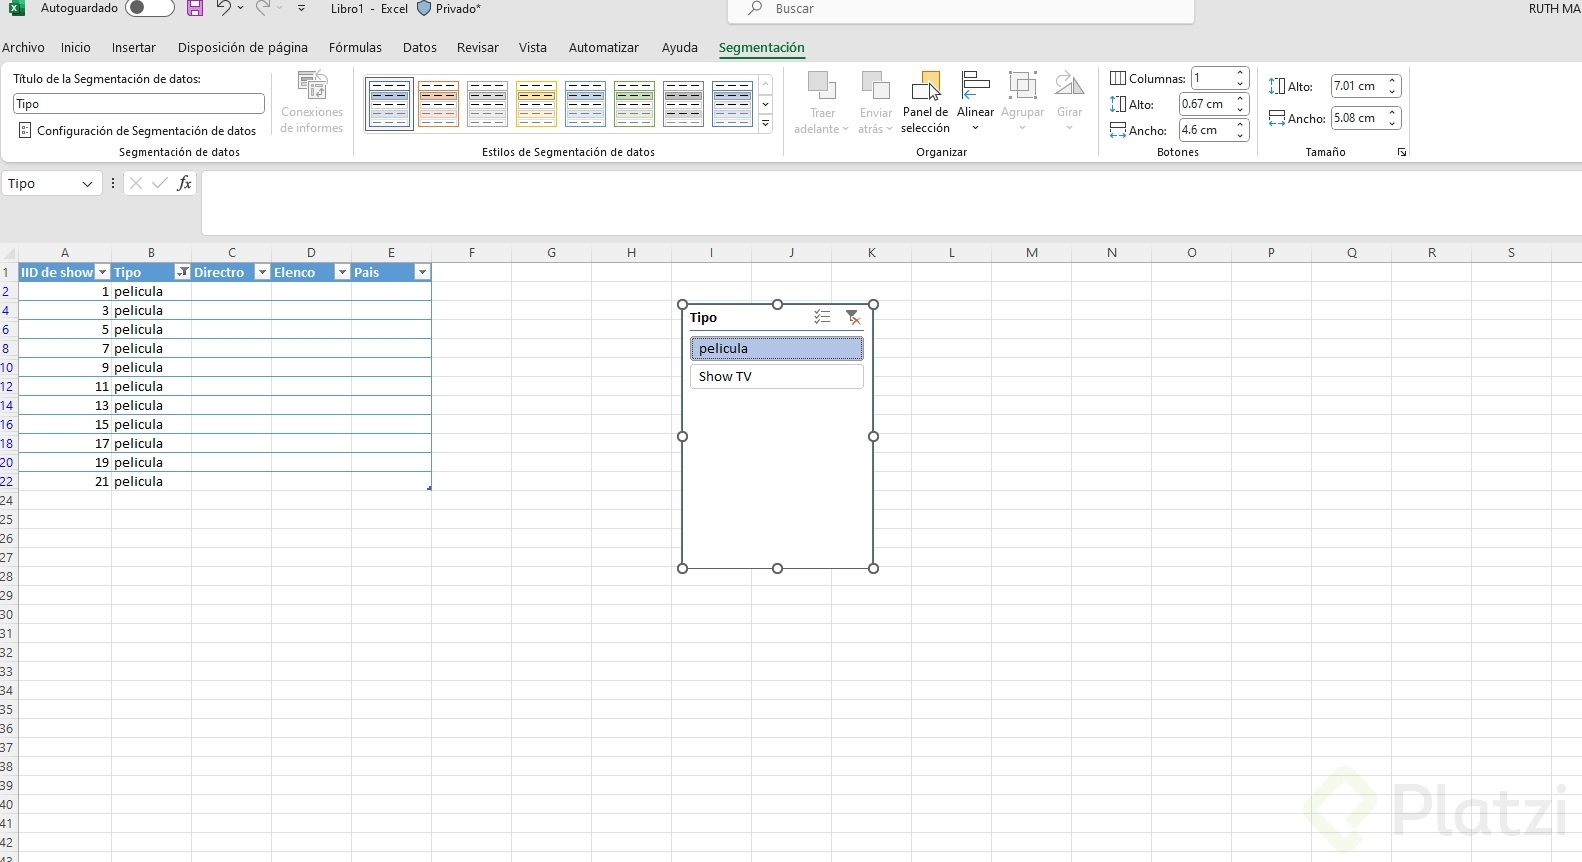The height and width of the screenshot is (862, 1582).
Task: Open the Panel de selección
Action: pos(925,102)
